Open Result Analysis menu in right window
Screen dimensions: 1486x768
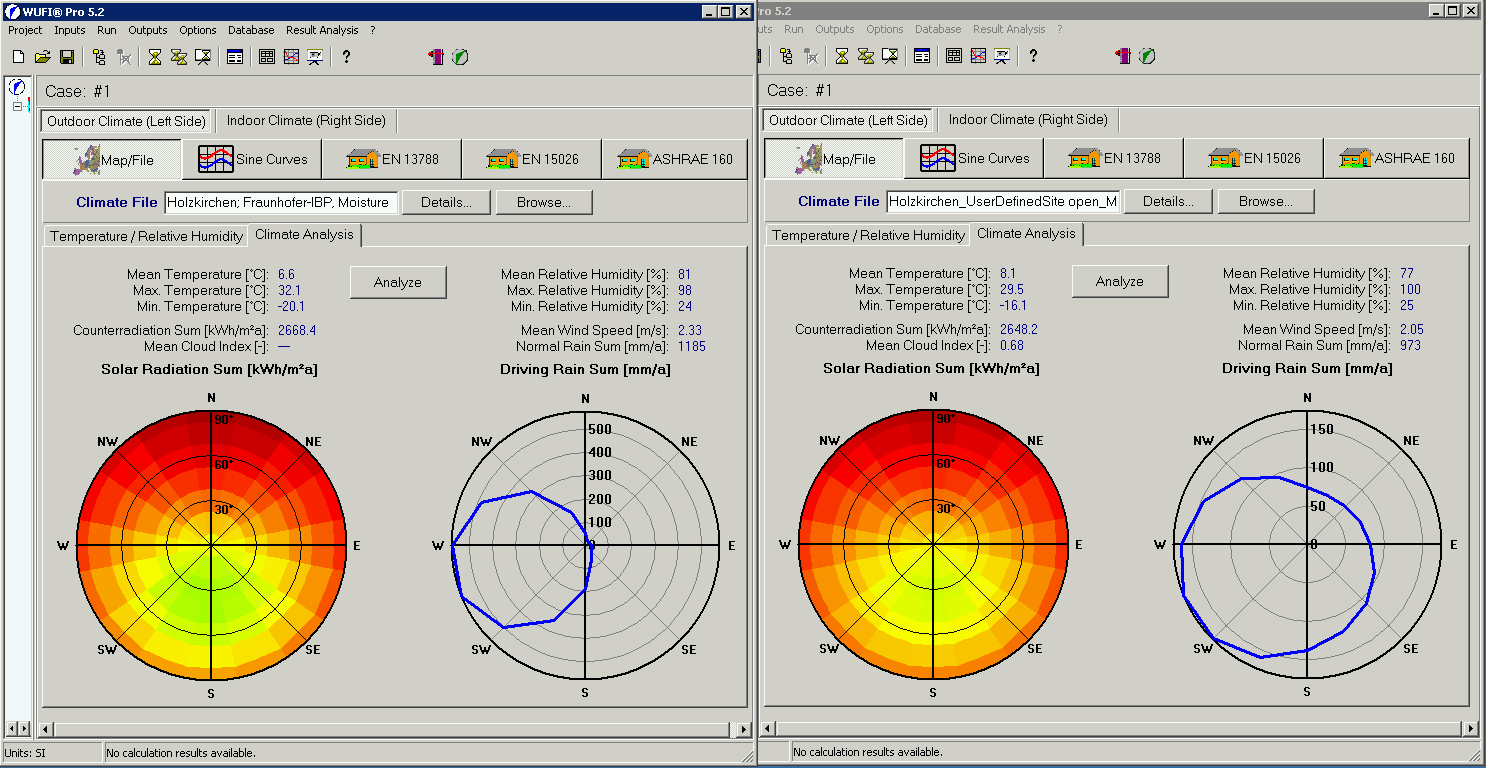[1015, 30]
